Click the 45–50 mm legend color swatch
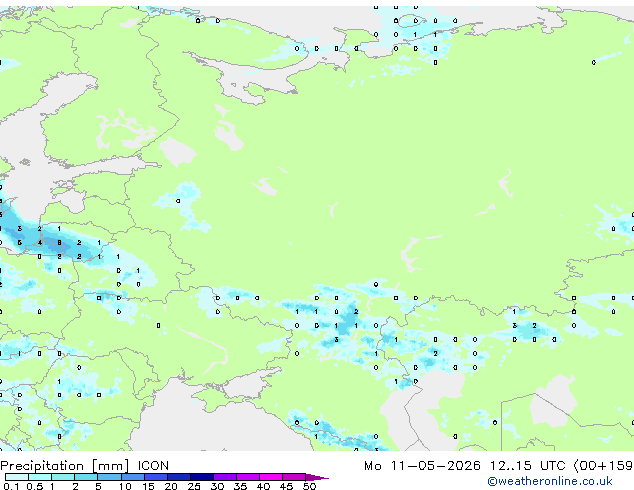Image resolution: width=634 pixels, height=490 pixels. pyautogui.click(x=294, y=477)
